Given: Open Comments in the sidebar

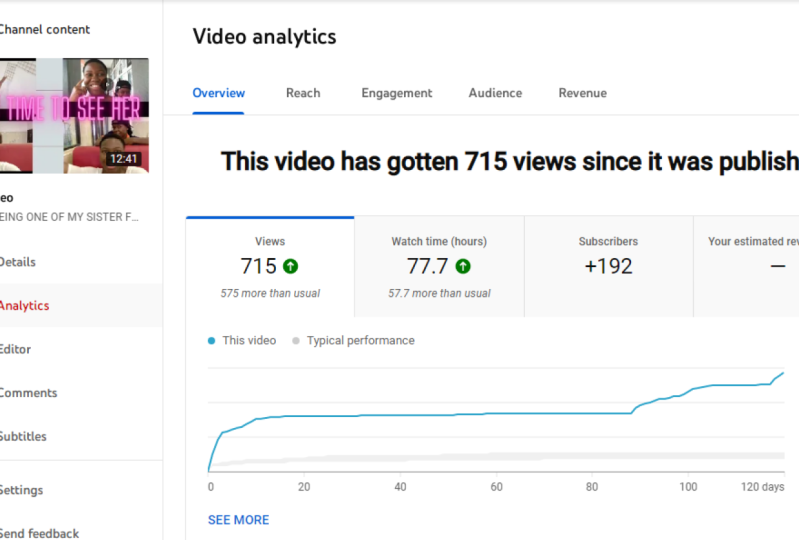Looking at the screenshot, I should coord(29,393).
